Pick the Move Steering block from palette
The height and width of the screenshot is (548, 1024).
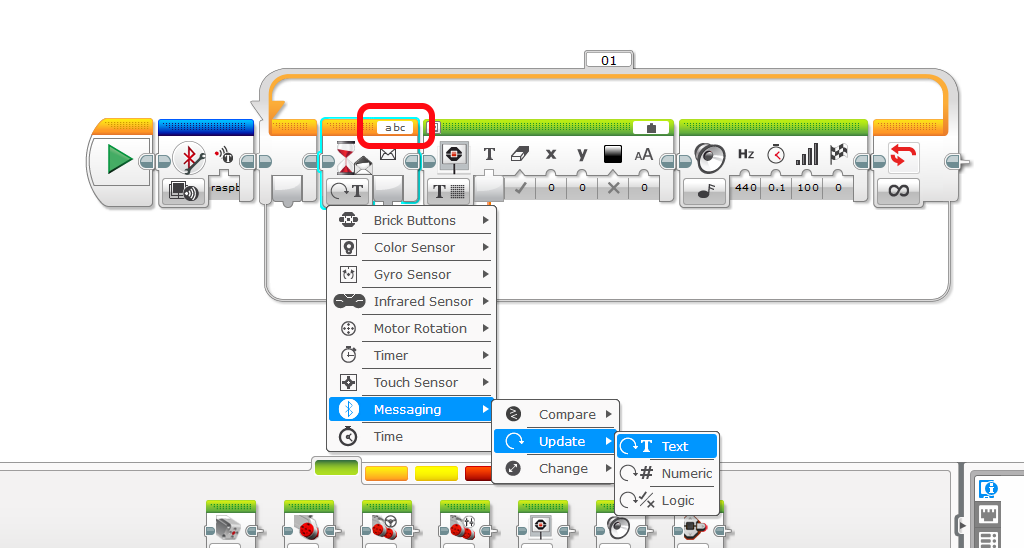[387, 524]
